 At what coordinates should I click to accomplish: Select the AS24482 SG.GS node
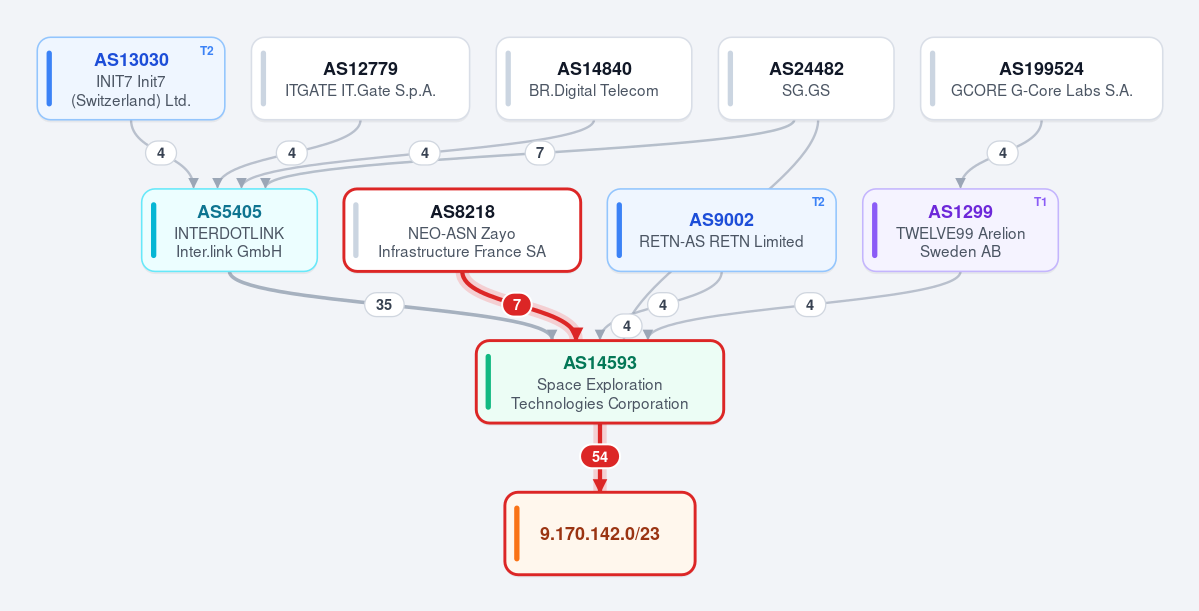tap(806, 79)
